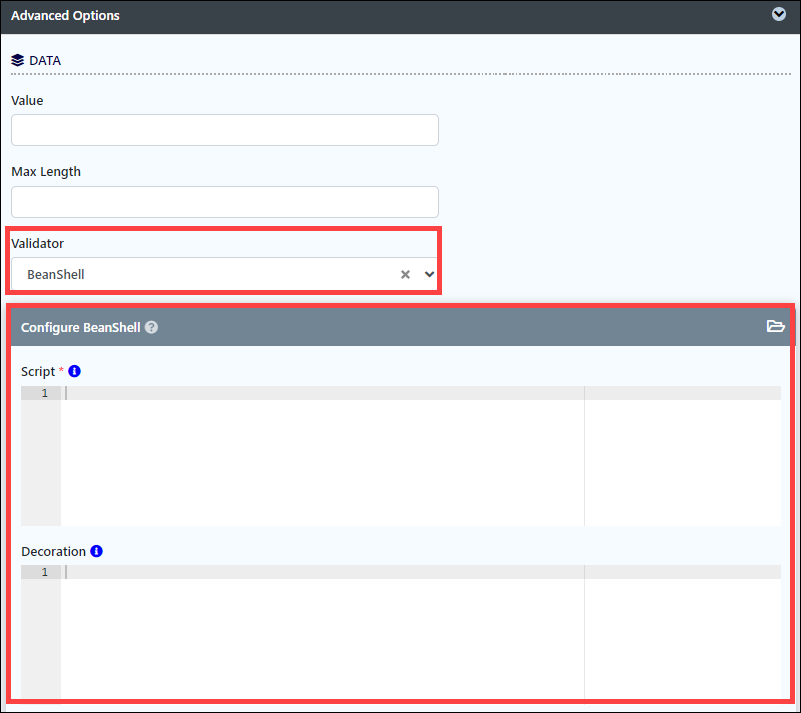Click the DATA section heading

tap(45, 61)
